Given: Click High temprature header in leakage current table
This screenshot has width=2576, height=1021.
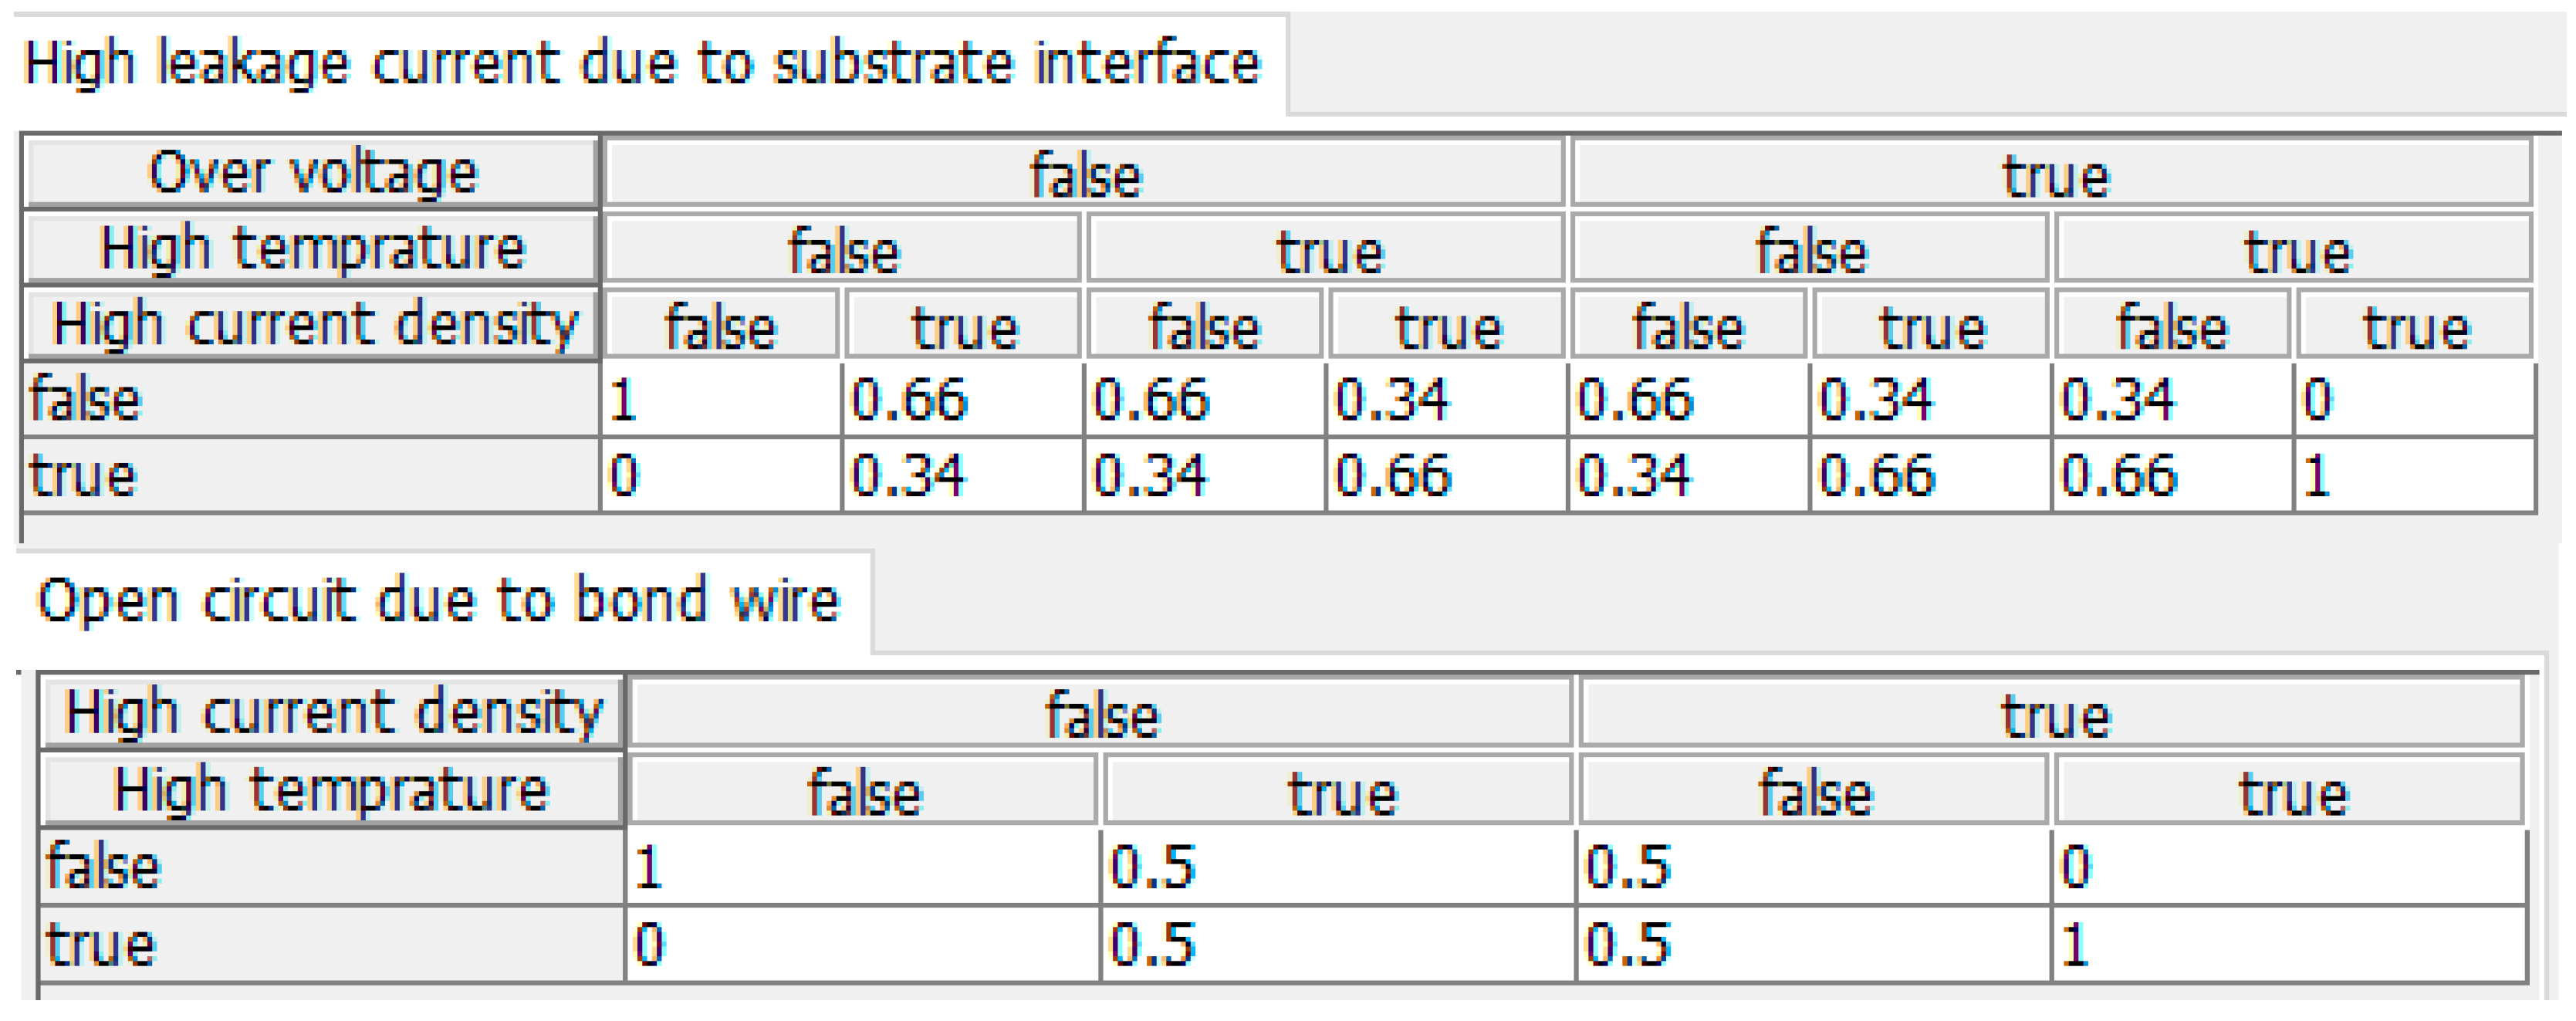Looking at the screenshot, I should (312, 248).
